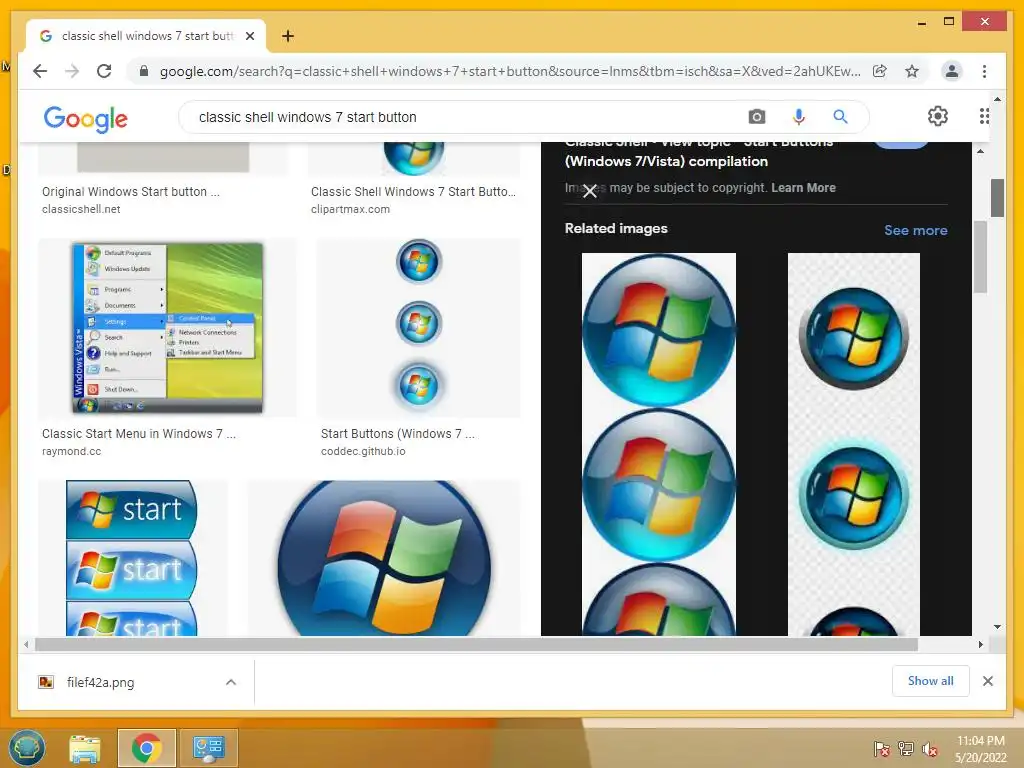
Task: Close the downloads bar
Action: (x=987, y=681)
